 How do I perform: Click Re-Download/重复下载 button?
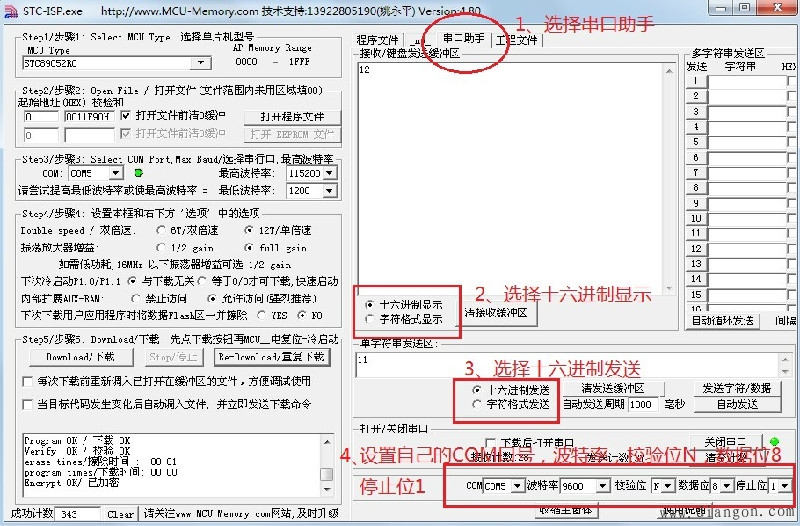272,357
